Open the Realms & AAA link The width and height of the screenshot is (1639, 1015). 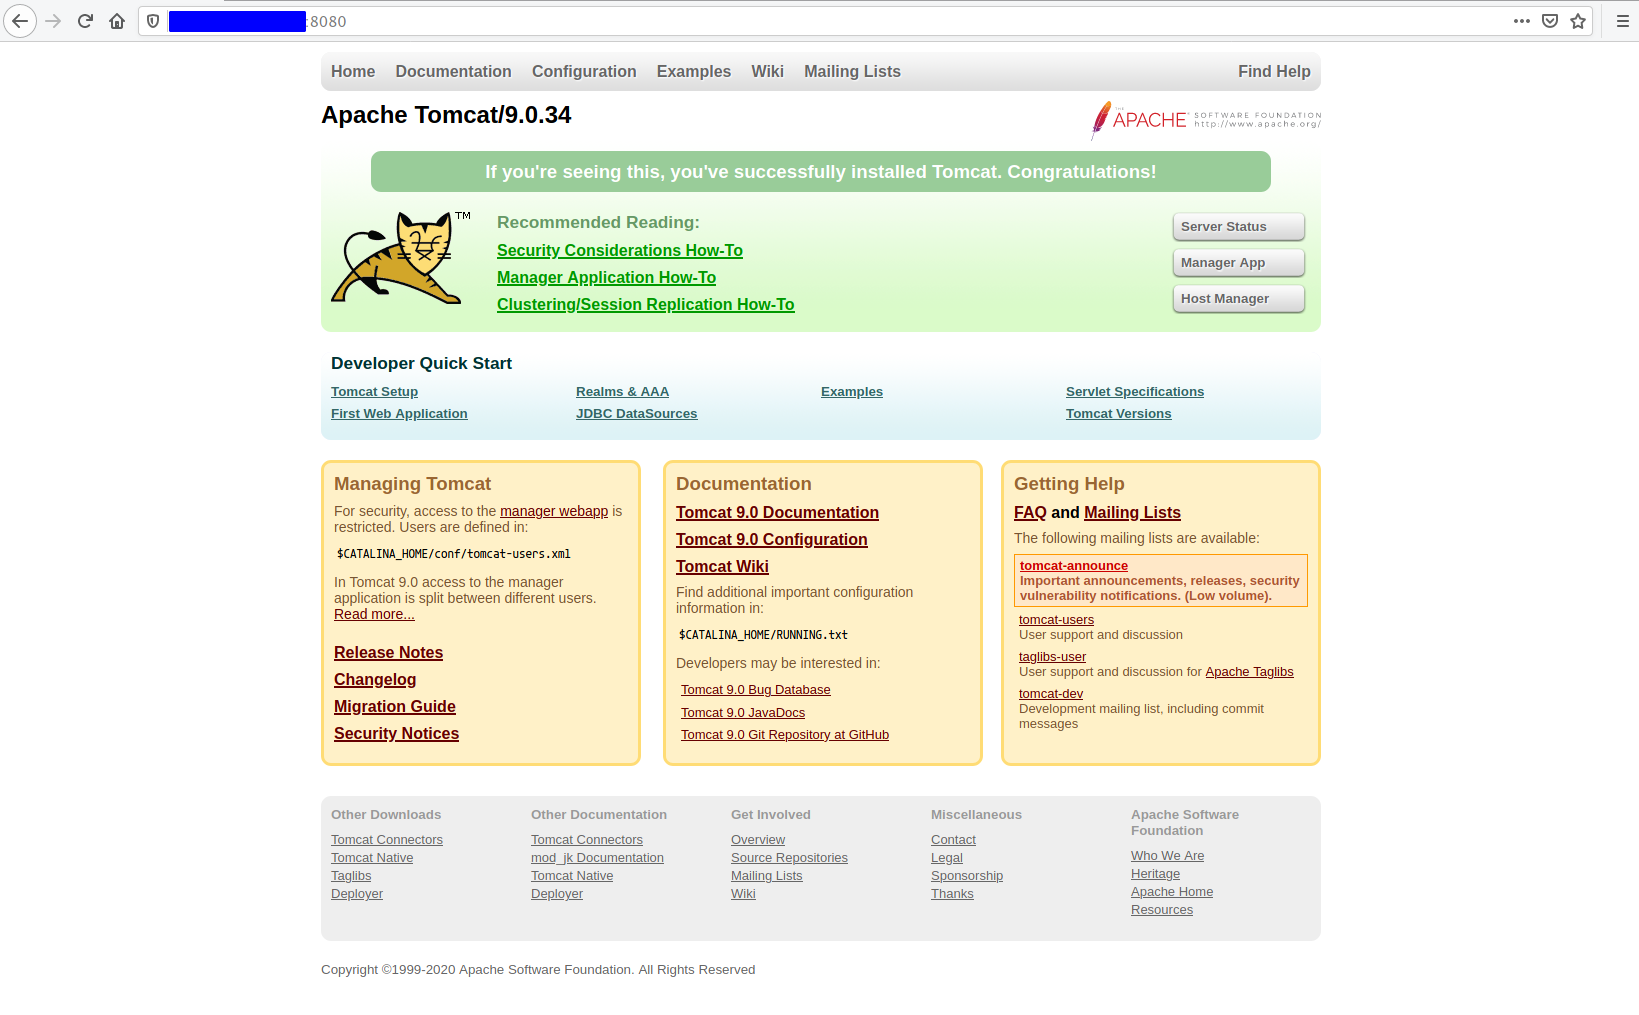click(622, 392)
